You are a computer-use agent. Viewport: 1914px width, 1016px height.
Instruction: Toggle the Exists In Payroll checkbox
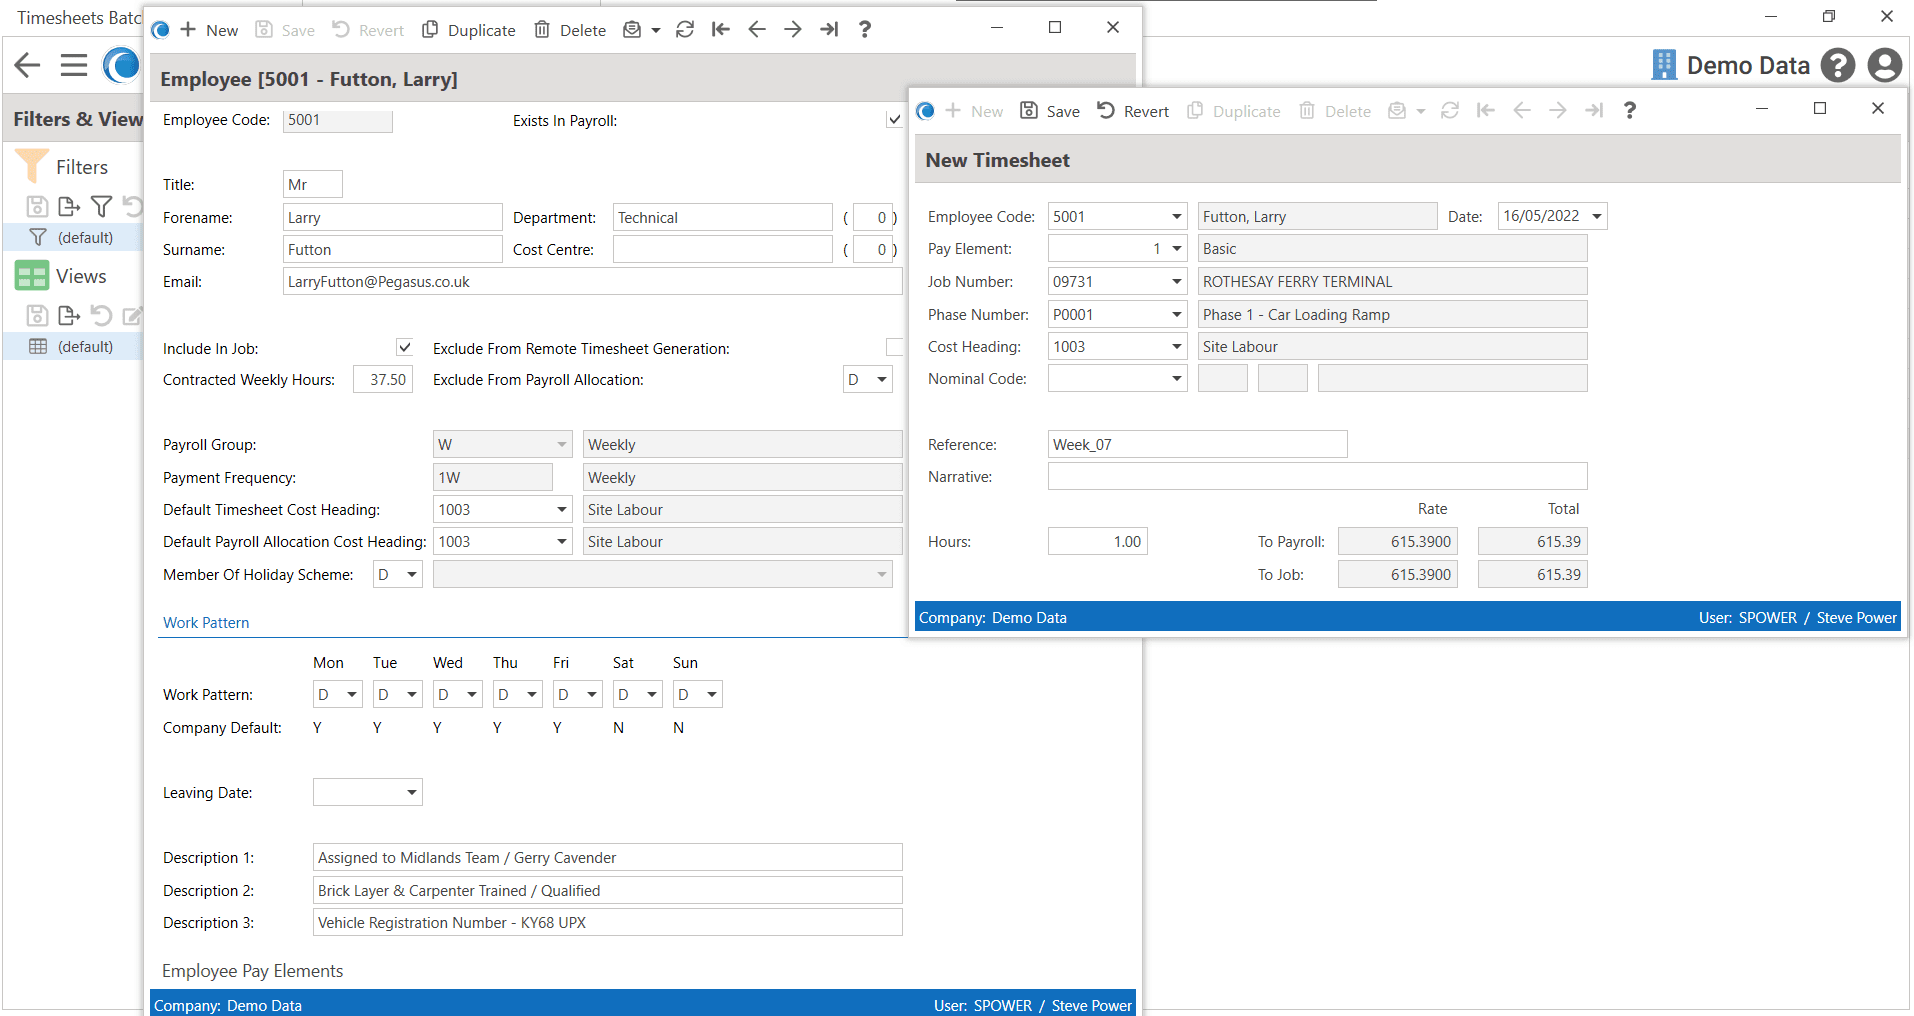pos(894,120)
